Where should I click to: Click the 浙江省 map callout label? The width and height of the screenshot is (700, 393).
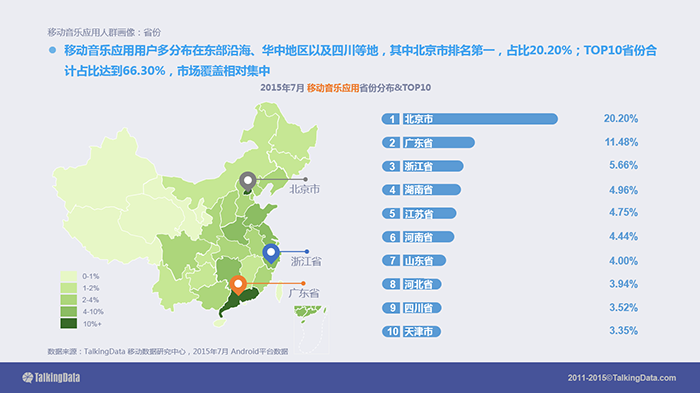click(306, 261)
